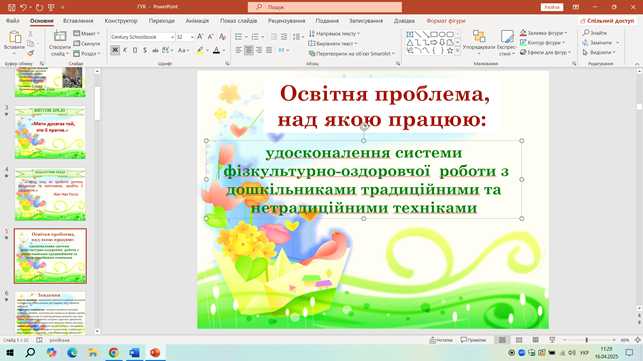Open the Shape Outline (Контур фігури) dropdown

543,43
